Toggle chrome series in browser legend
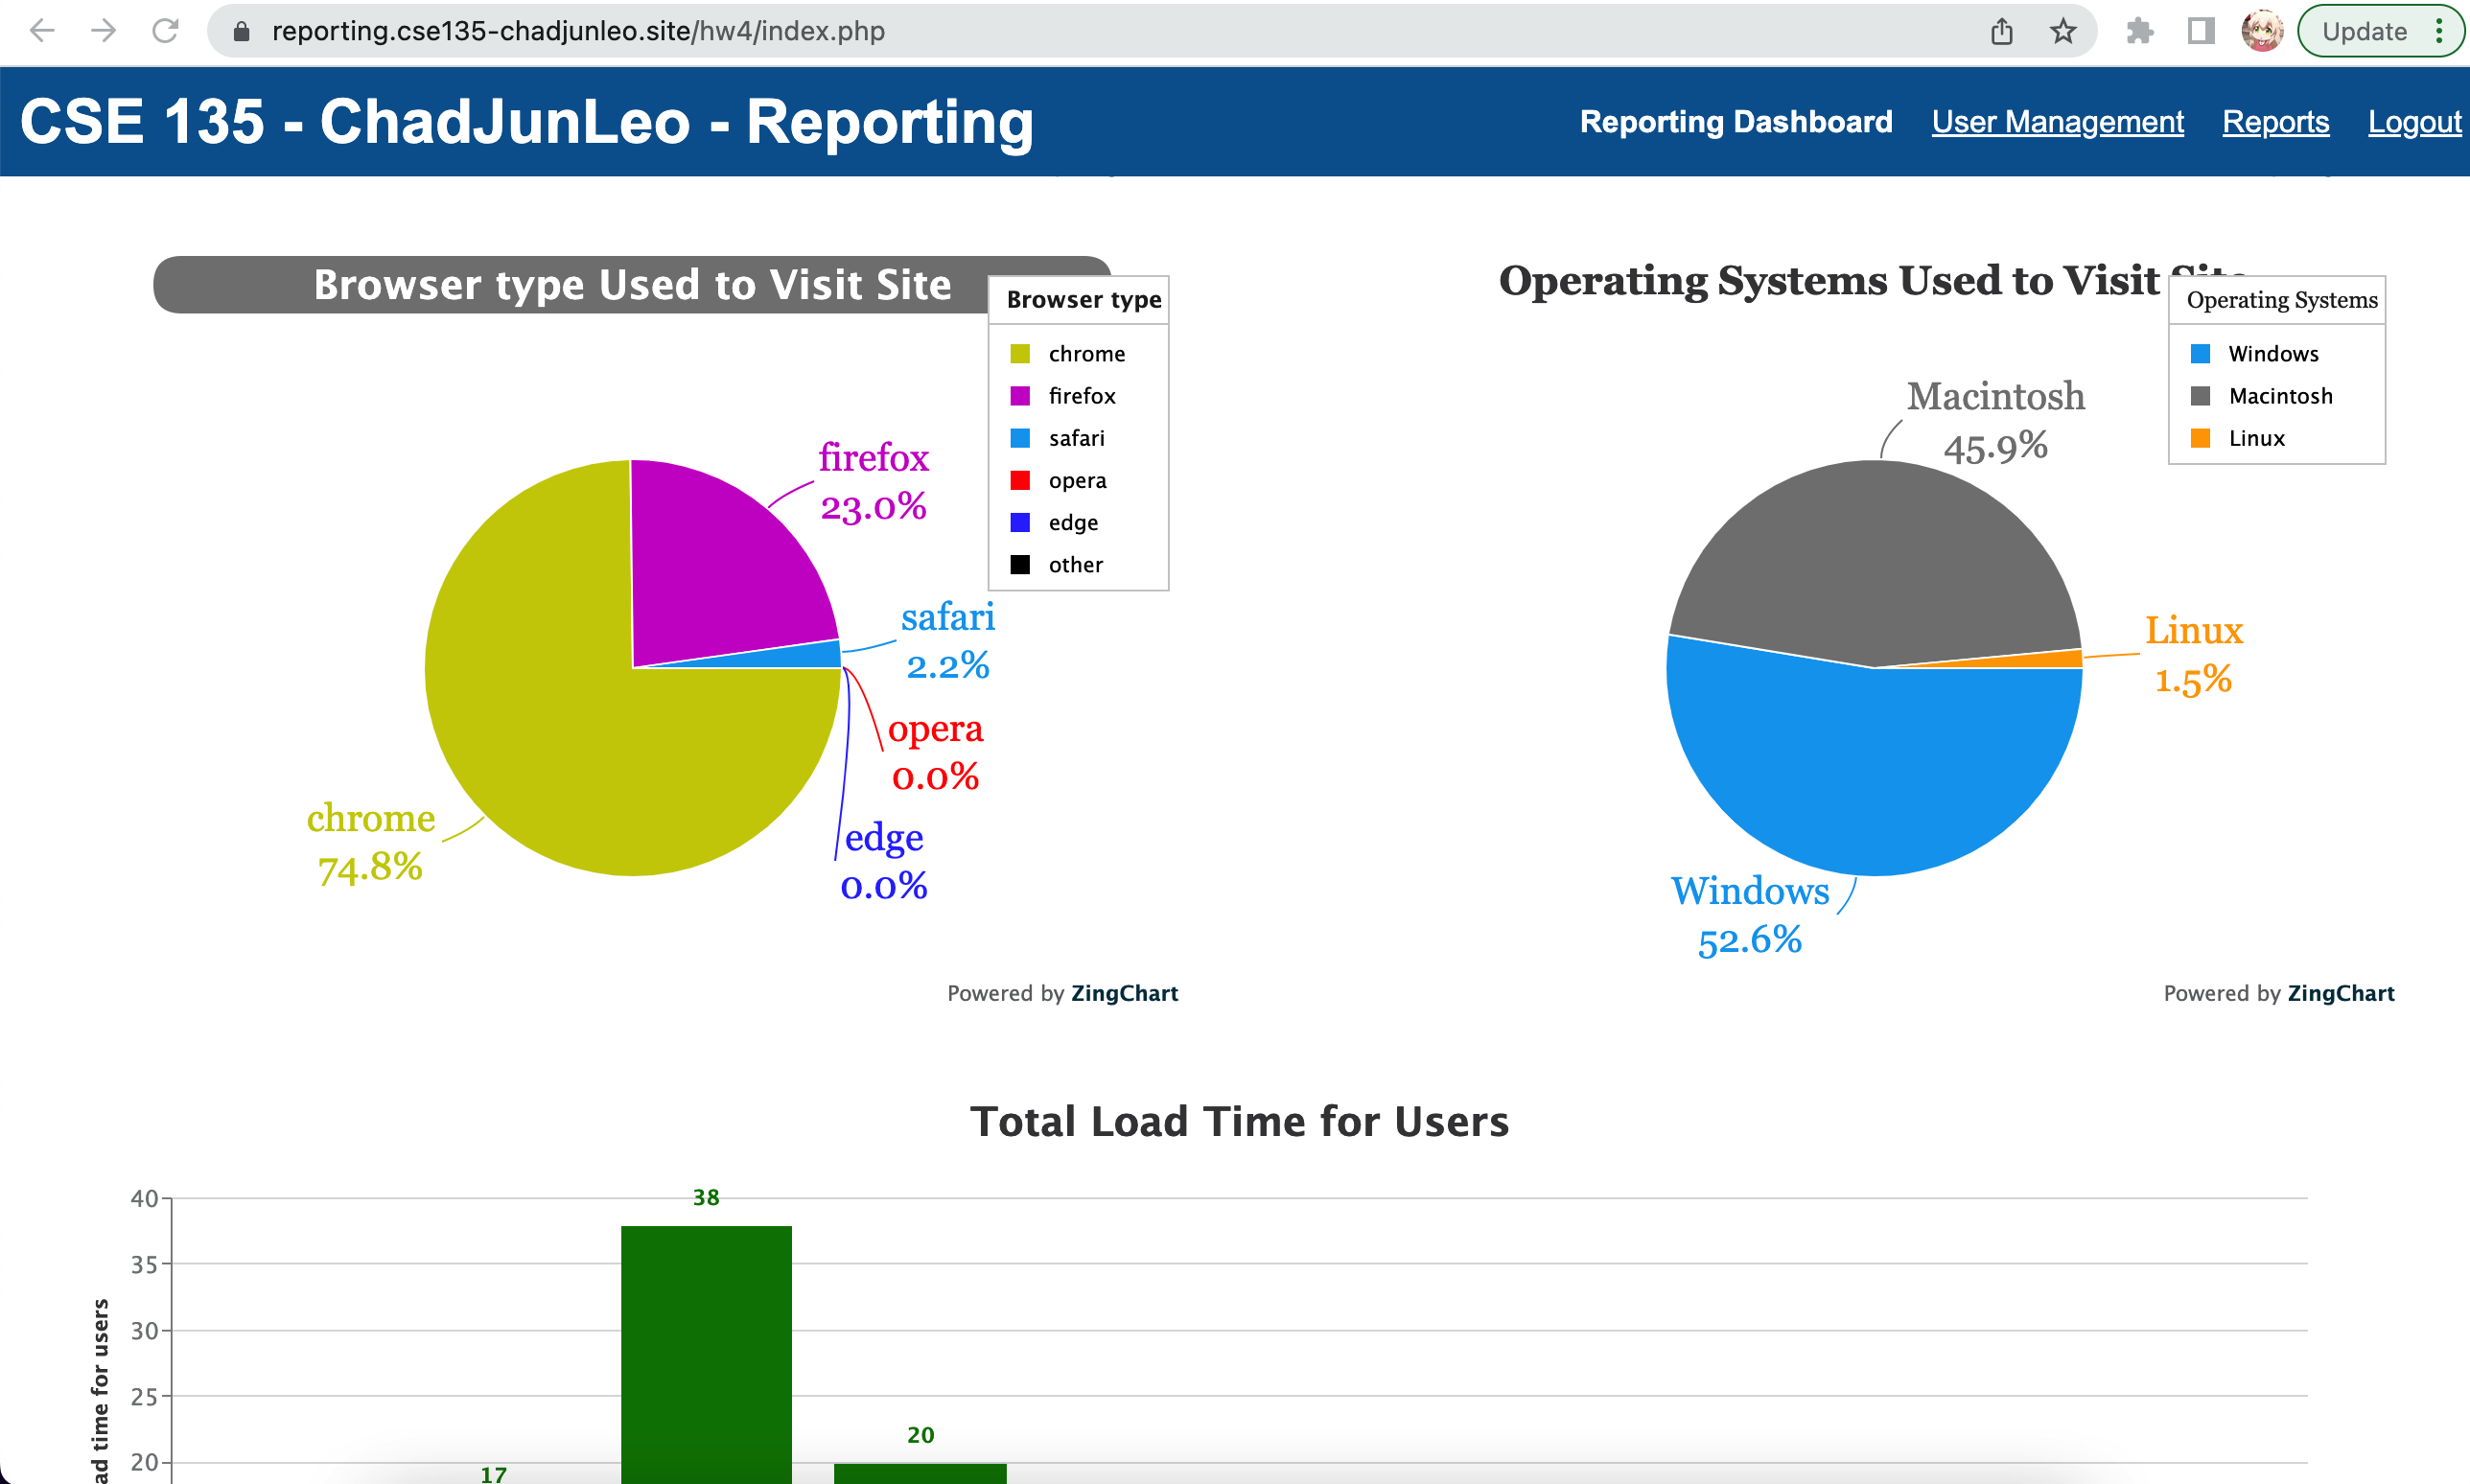The height and width of the screenshot is (1484, 2470). click(1086, 354)
